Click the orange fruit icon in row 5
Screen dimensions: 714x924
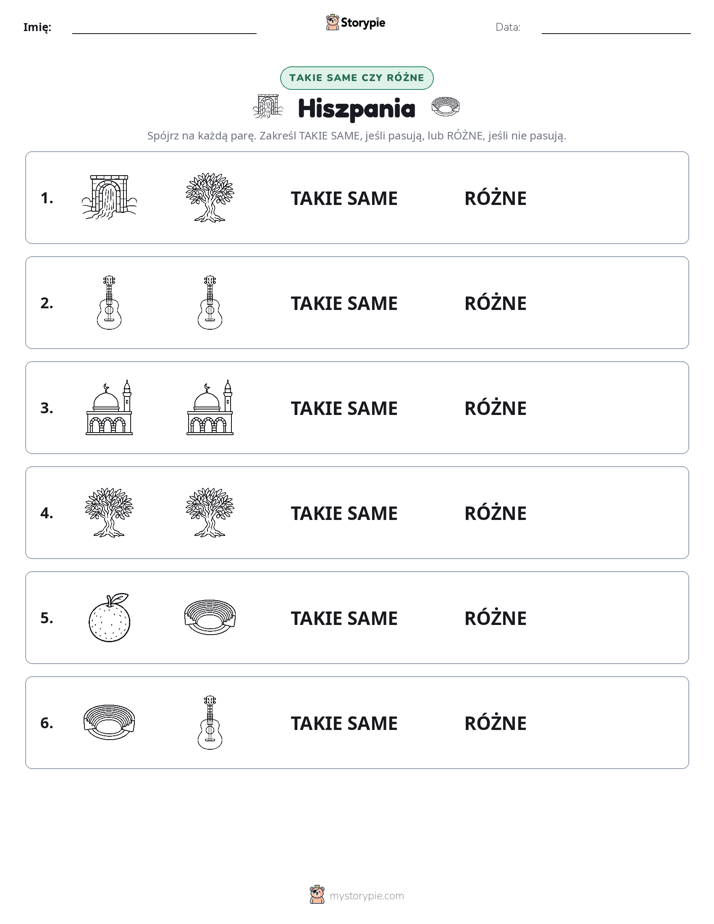(x=109, y=617)
